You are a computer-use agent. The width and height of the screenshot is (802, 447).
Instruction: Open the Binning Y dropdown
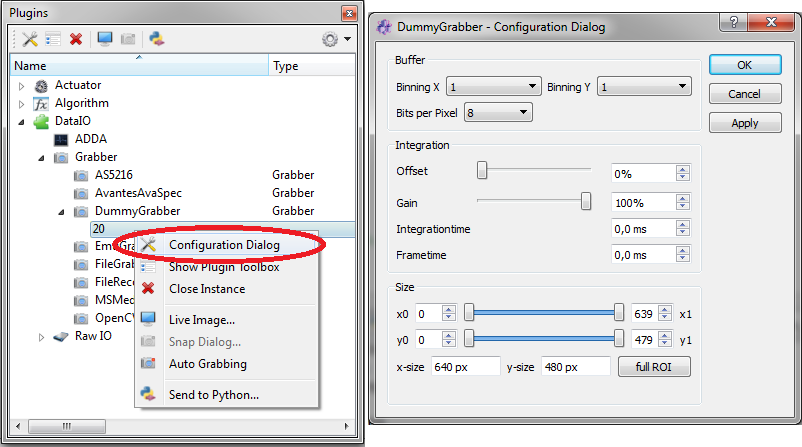pos(644,86)
